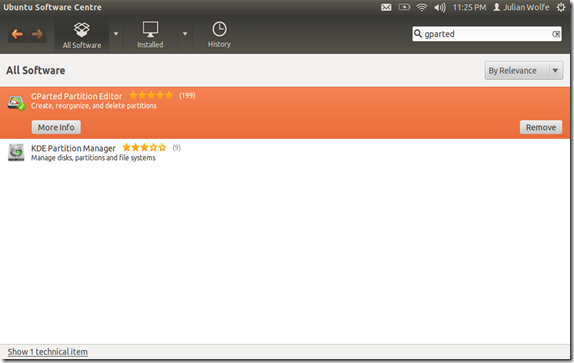Click GParted's five-star rating
The width and height of the screenshot is (574, 363).
(151, 96)
